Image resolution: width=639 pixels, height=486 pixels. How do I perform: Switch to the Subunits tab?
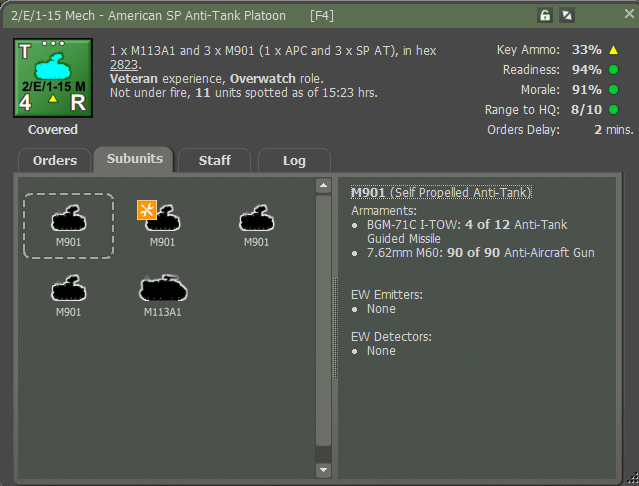(134, 159)
